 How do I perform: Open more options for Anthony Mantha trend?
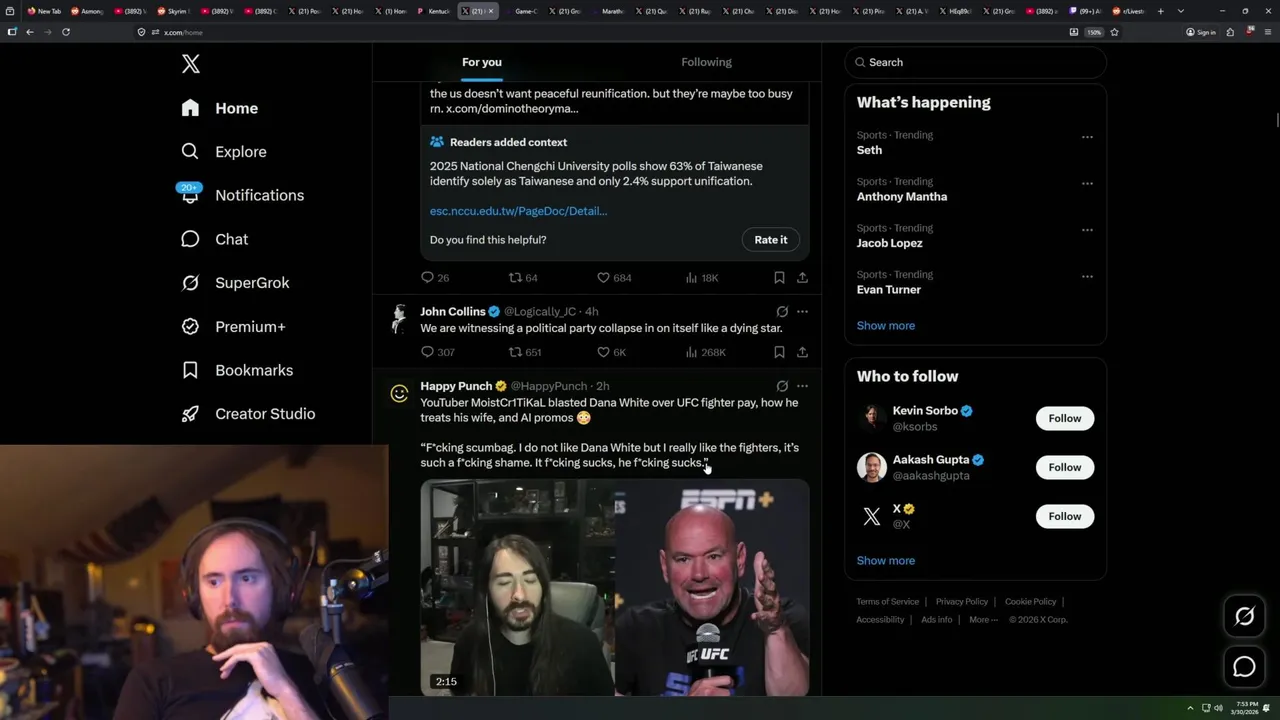[1087, 184]
